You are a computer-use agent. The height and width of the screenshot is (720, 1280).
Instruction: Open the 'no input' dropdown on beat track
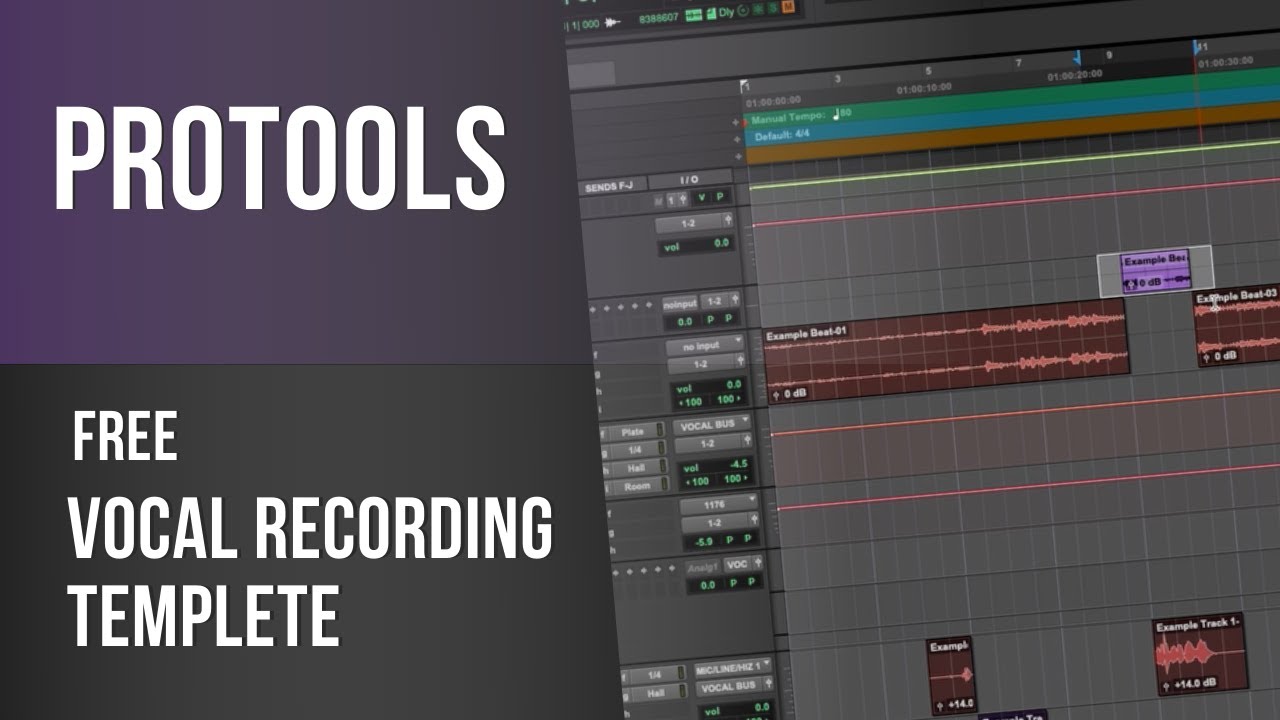(707, 345)
